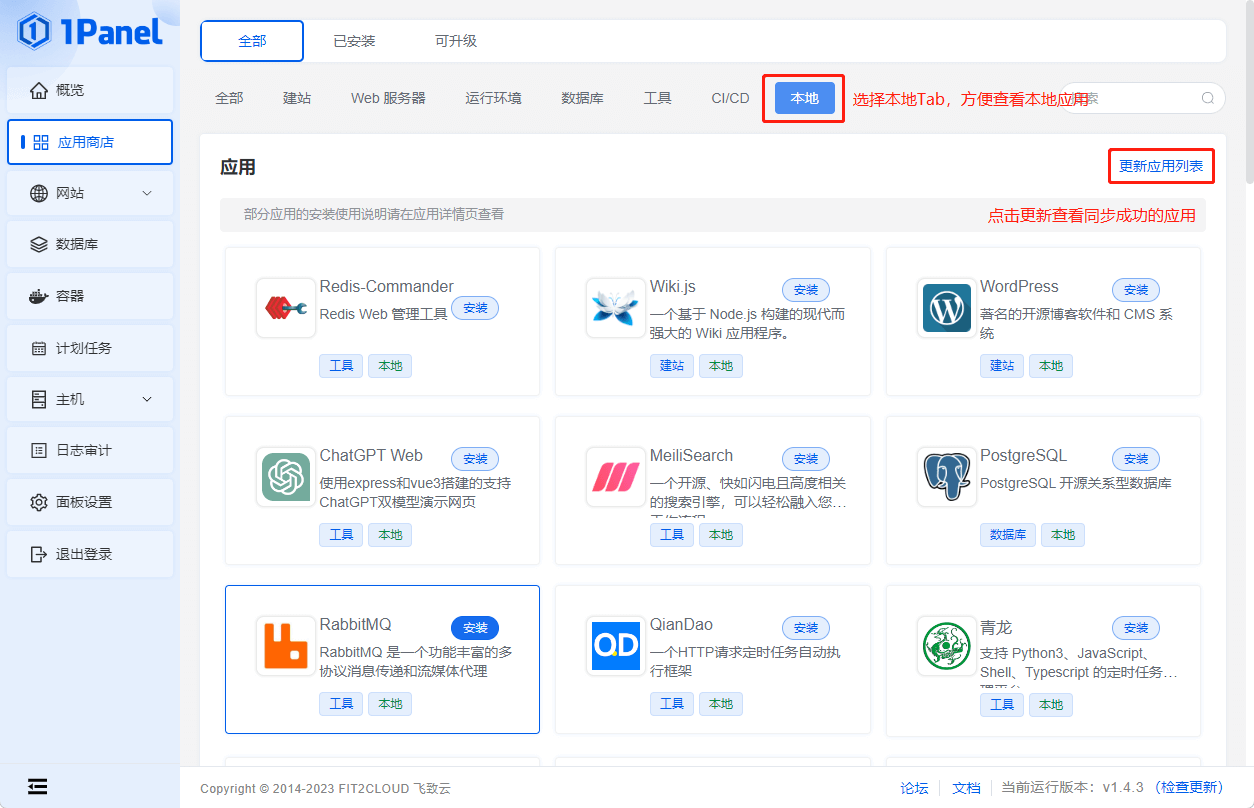The image size is (1254, 808).
Task: Open the 文档 footer link
Action: point(966,788)
